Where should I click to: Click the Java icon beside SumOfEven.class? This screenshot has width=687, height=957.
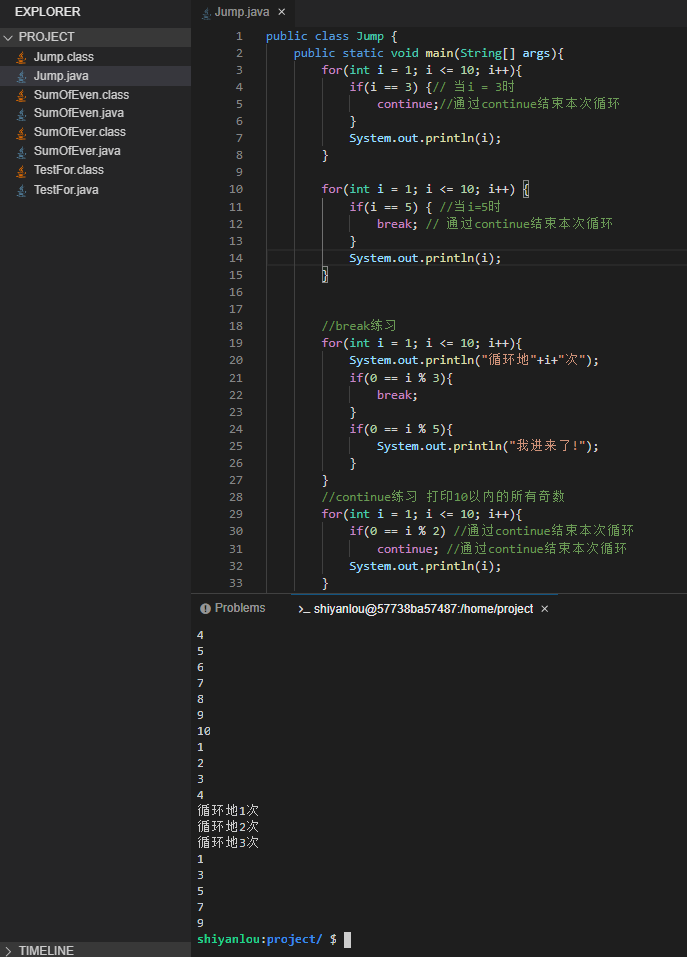(x=21, y=95)
